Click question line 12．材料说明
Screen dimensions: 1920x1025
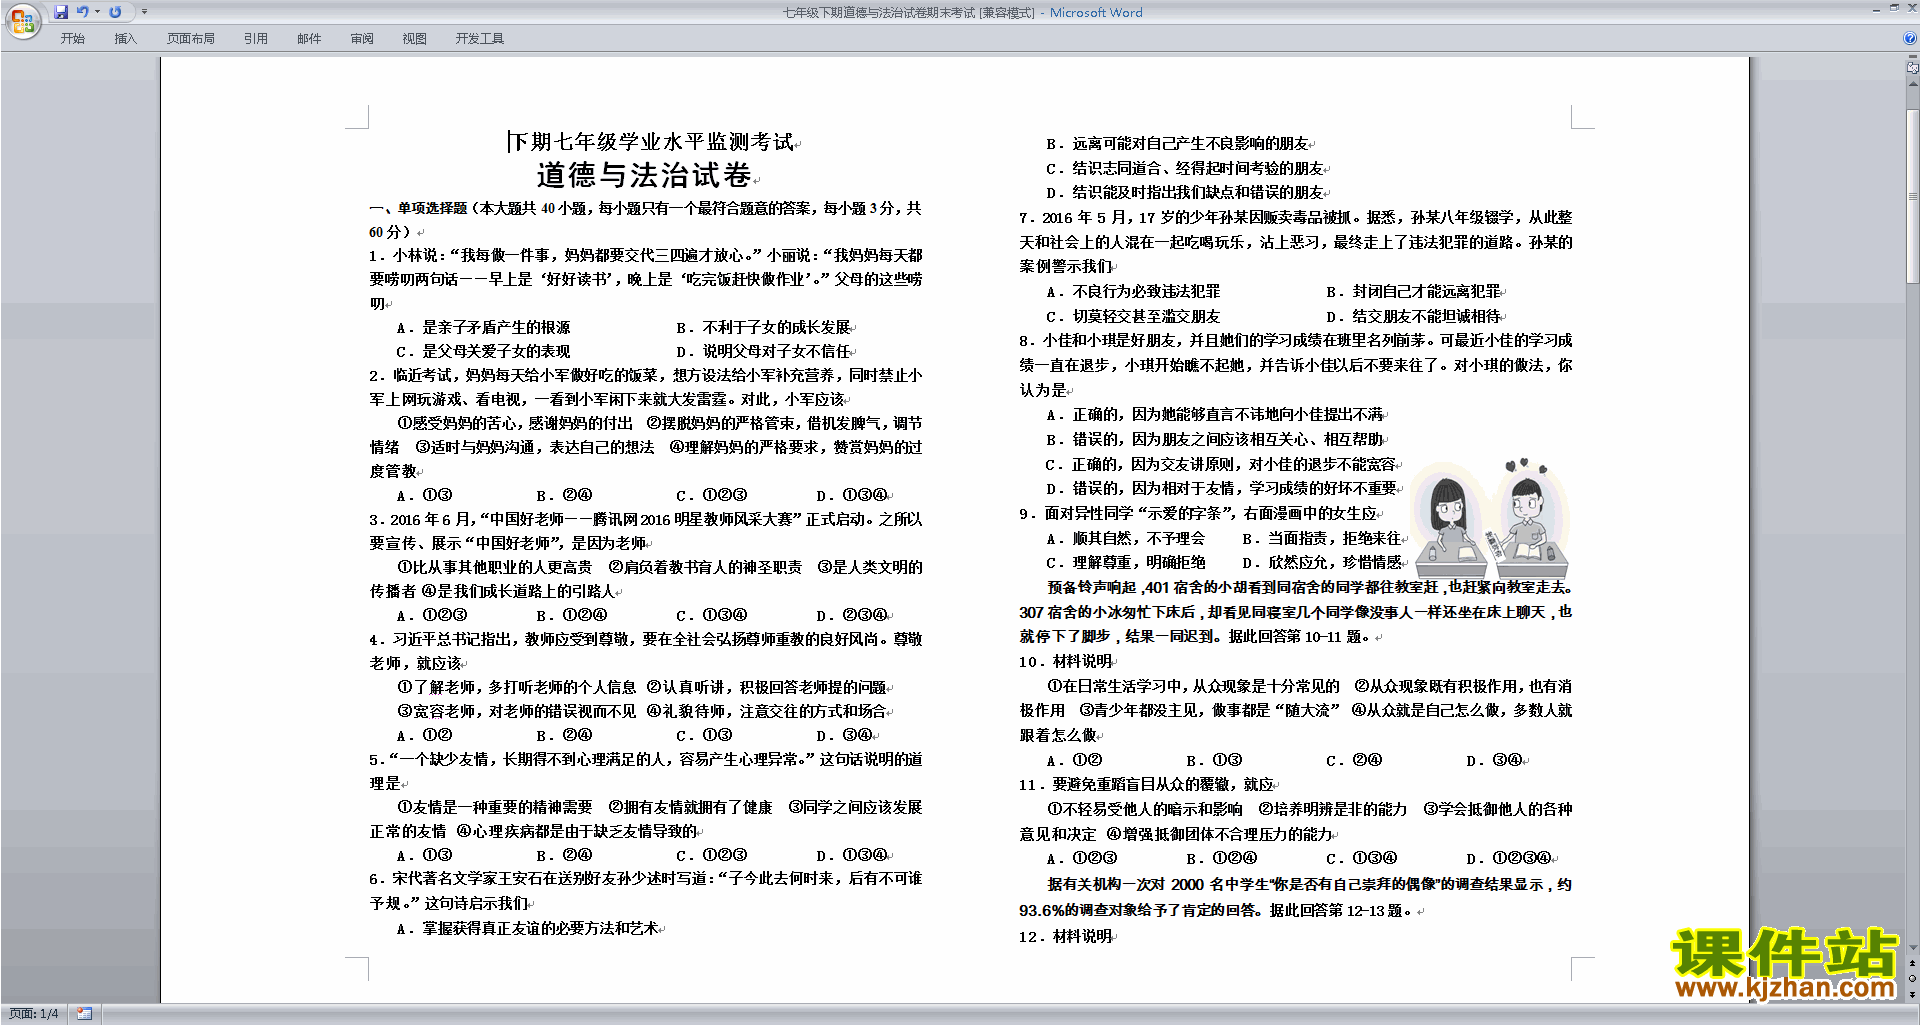[x=1065, y=937]
